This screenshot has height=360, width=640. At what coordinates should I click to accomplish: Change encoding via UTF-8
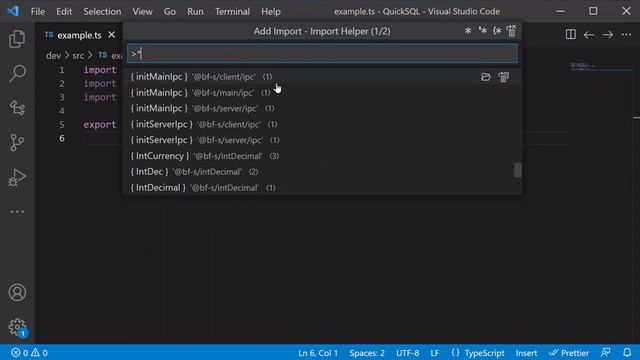tap(407, 353)
